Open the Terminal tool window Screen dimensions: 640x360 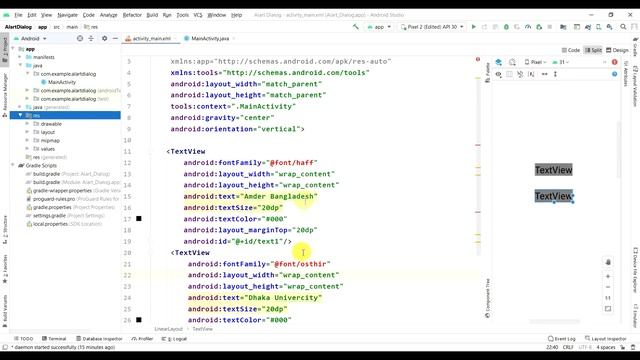[54, 339]
